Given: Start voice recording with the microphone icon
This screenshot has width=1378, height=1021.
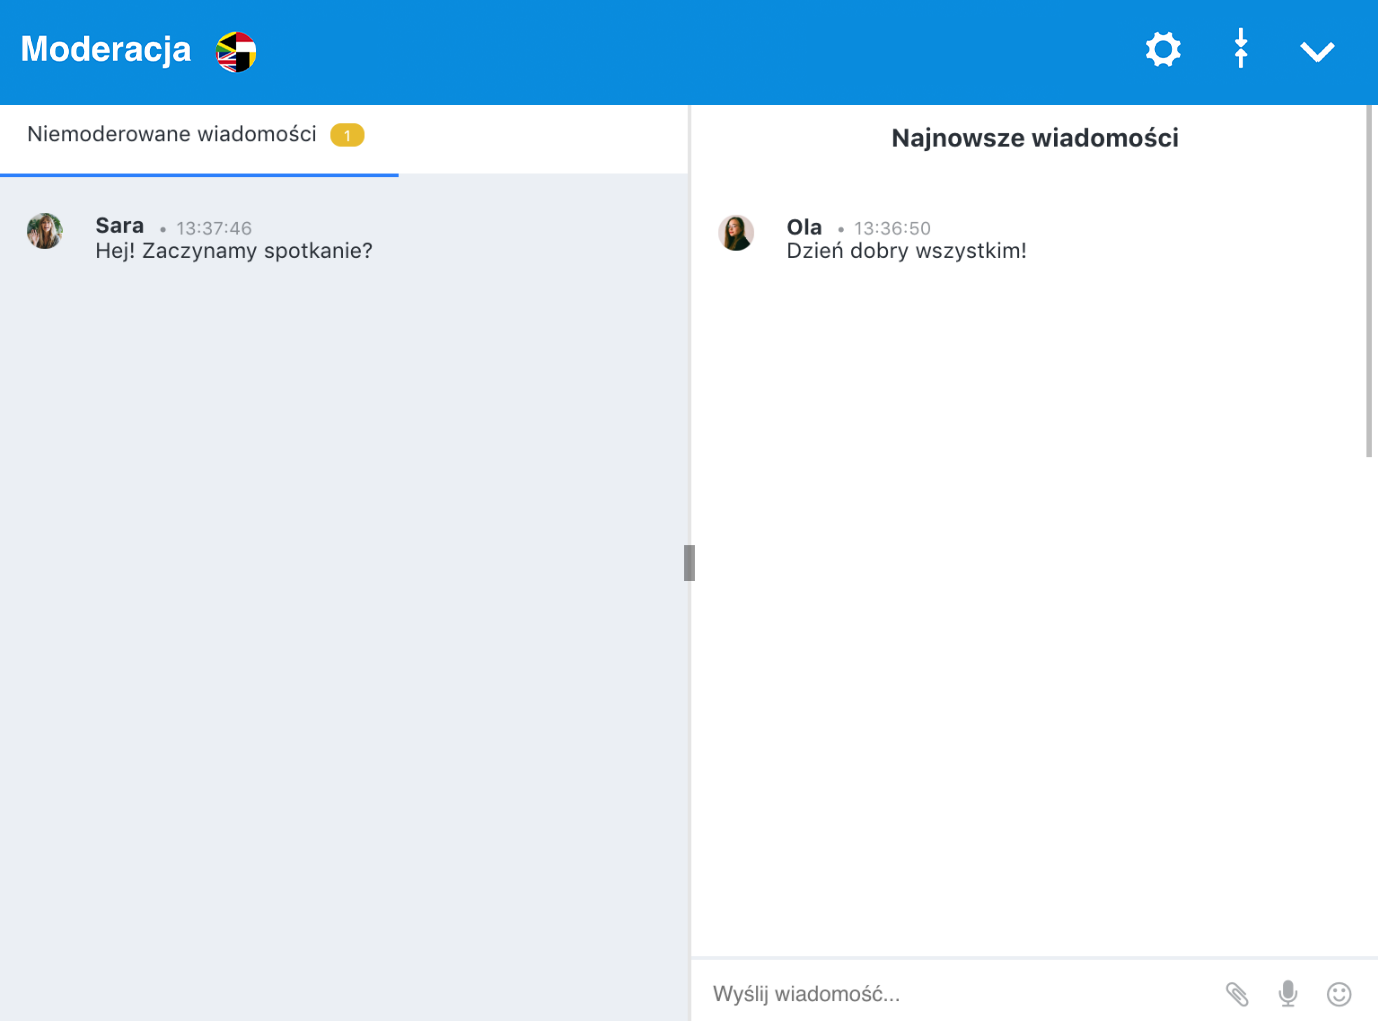Looking at the screenshot, I should (1288, 993).
